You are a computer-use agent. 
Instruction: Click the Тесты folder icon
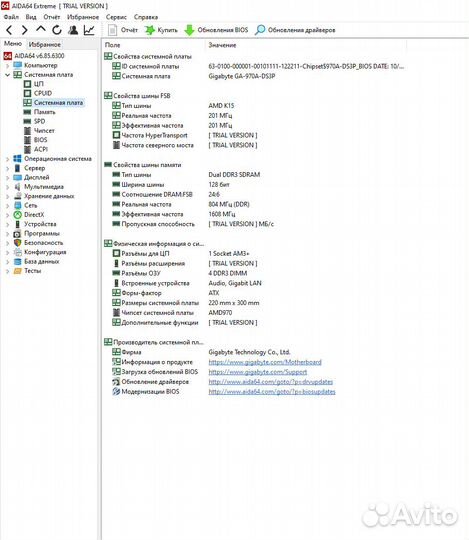click(18, 271)
